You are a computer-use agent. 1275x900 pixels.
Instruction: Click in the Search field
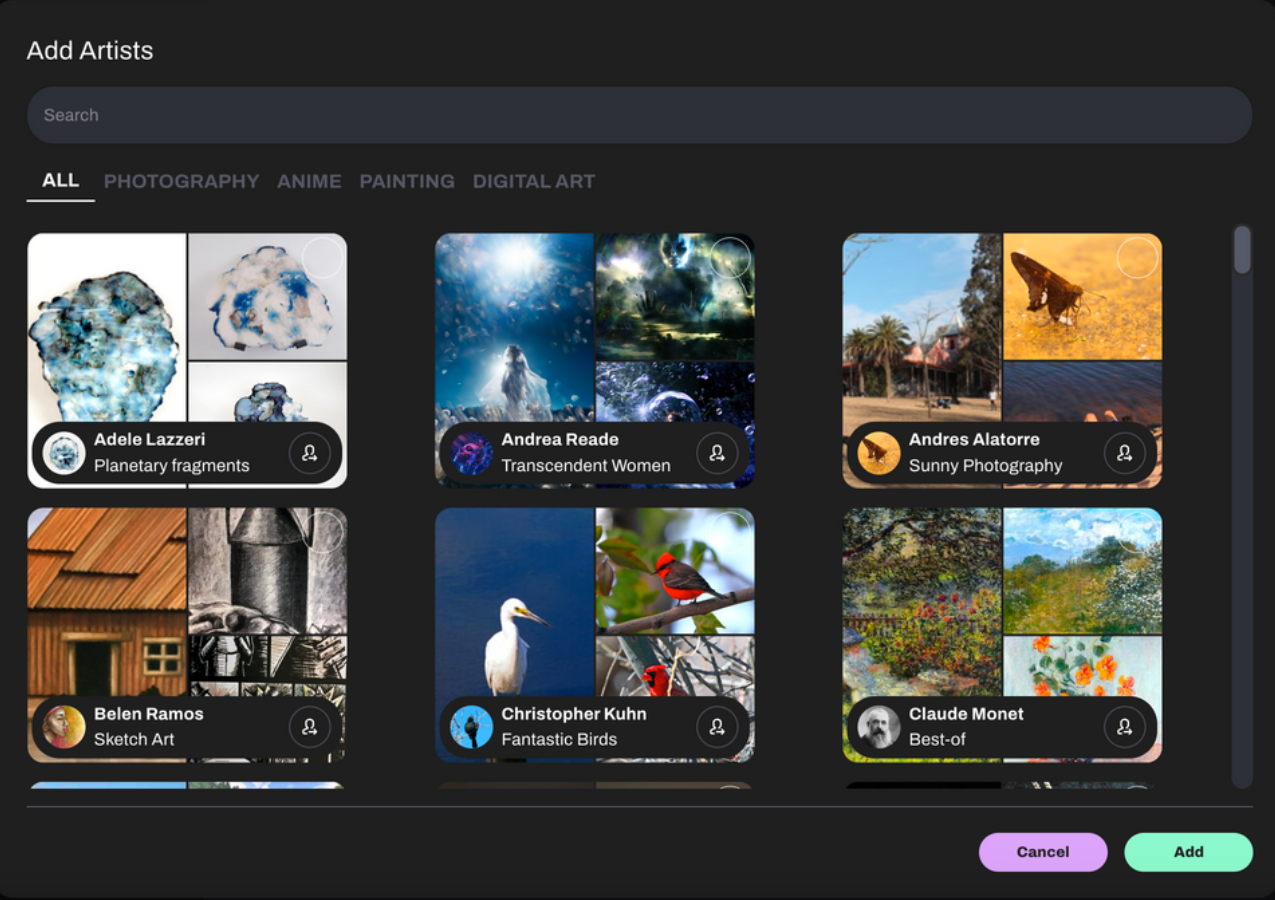(639, 115)
